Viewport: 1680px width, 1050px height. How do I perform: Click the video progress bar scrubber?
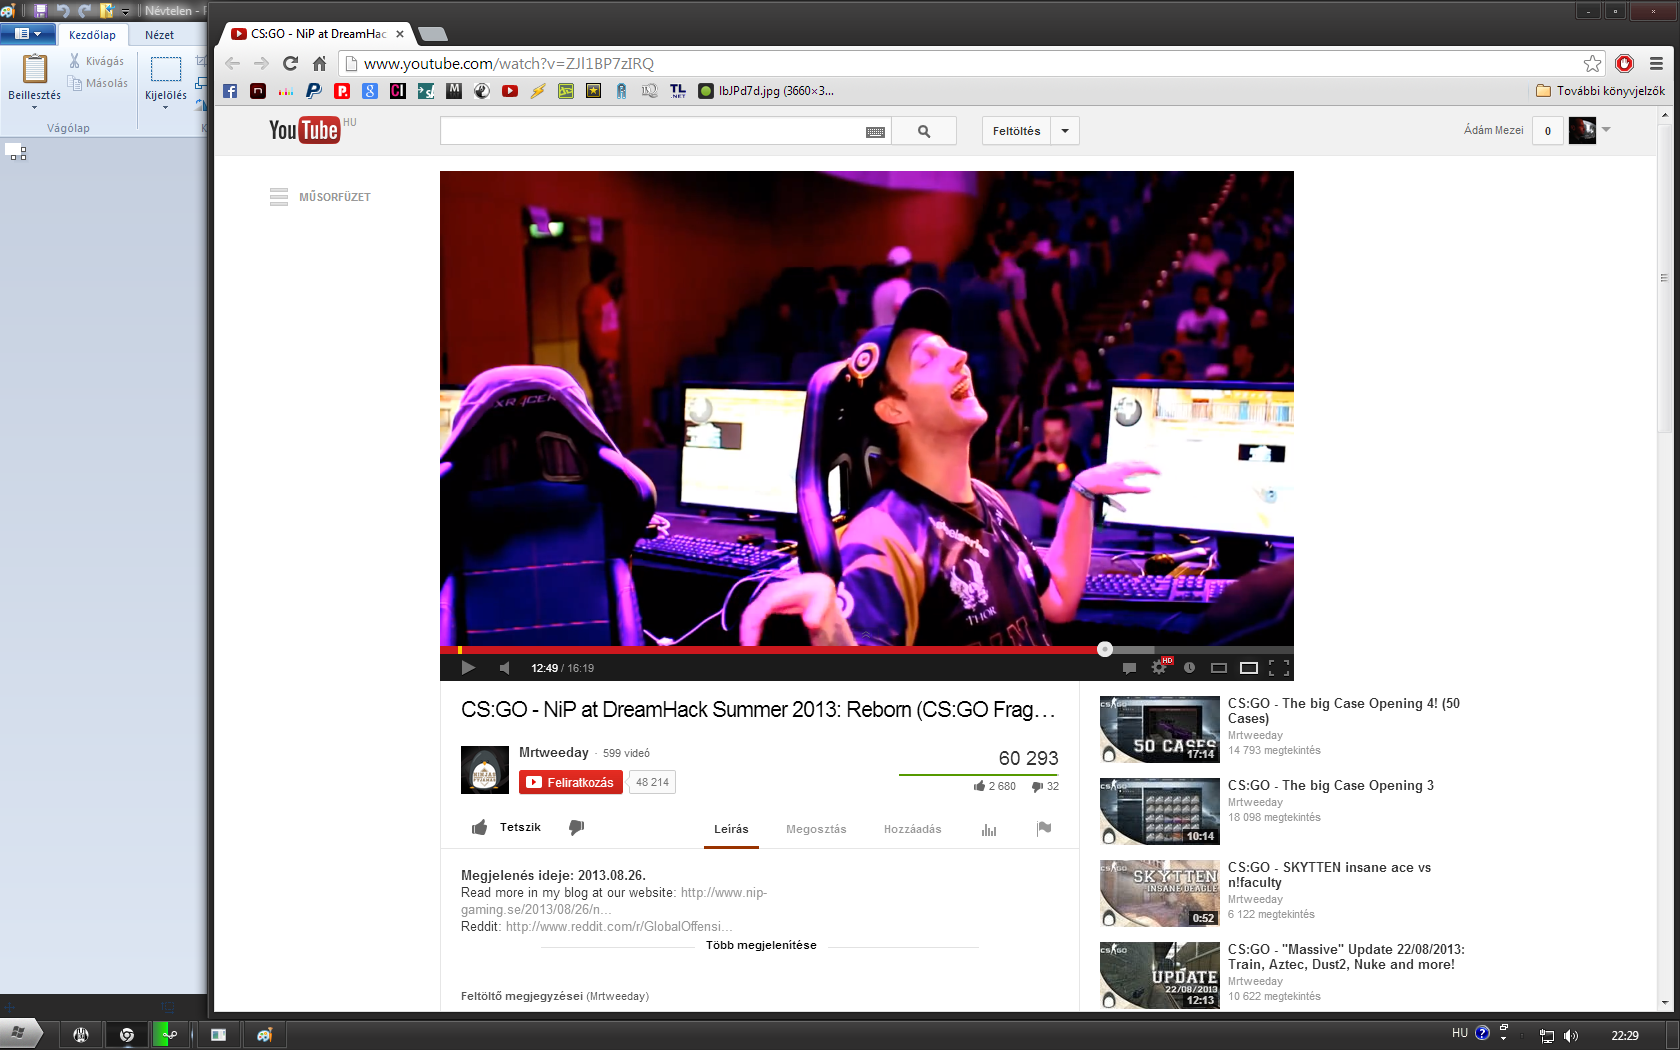point(1104,649)
